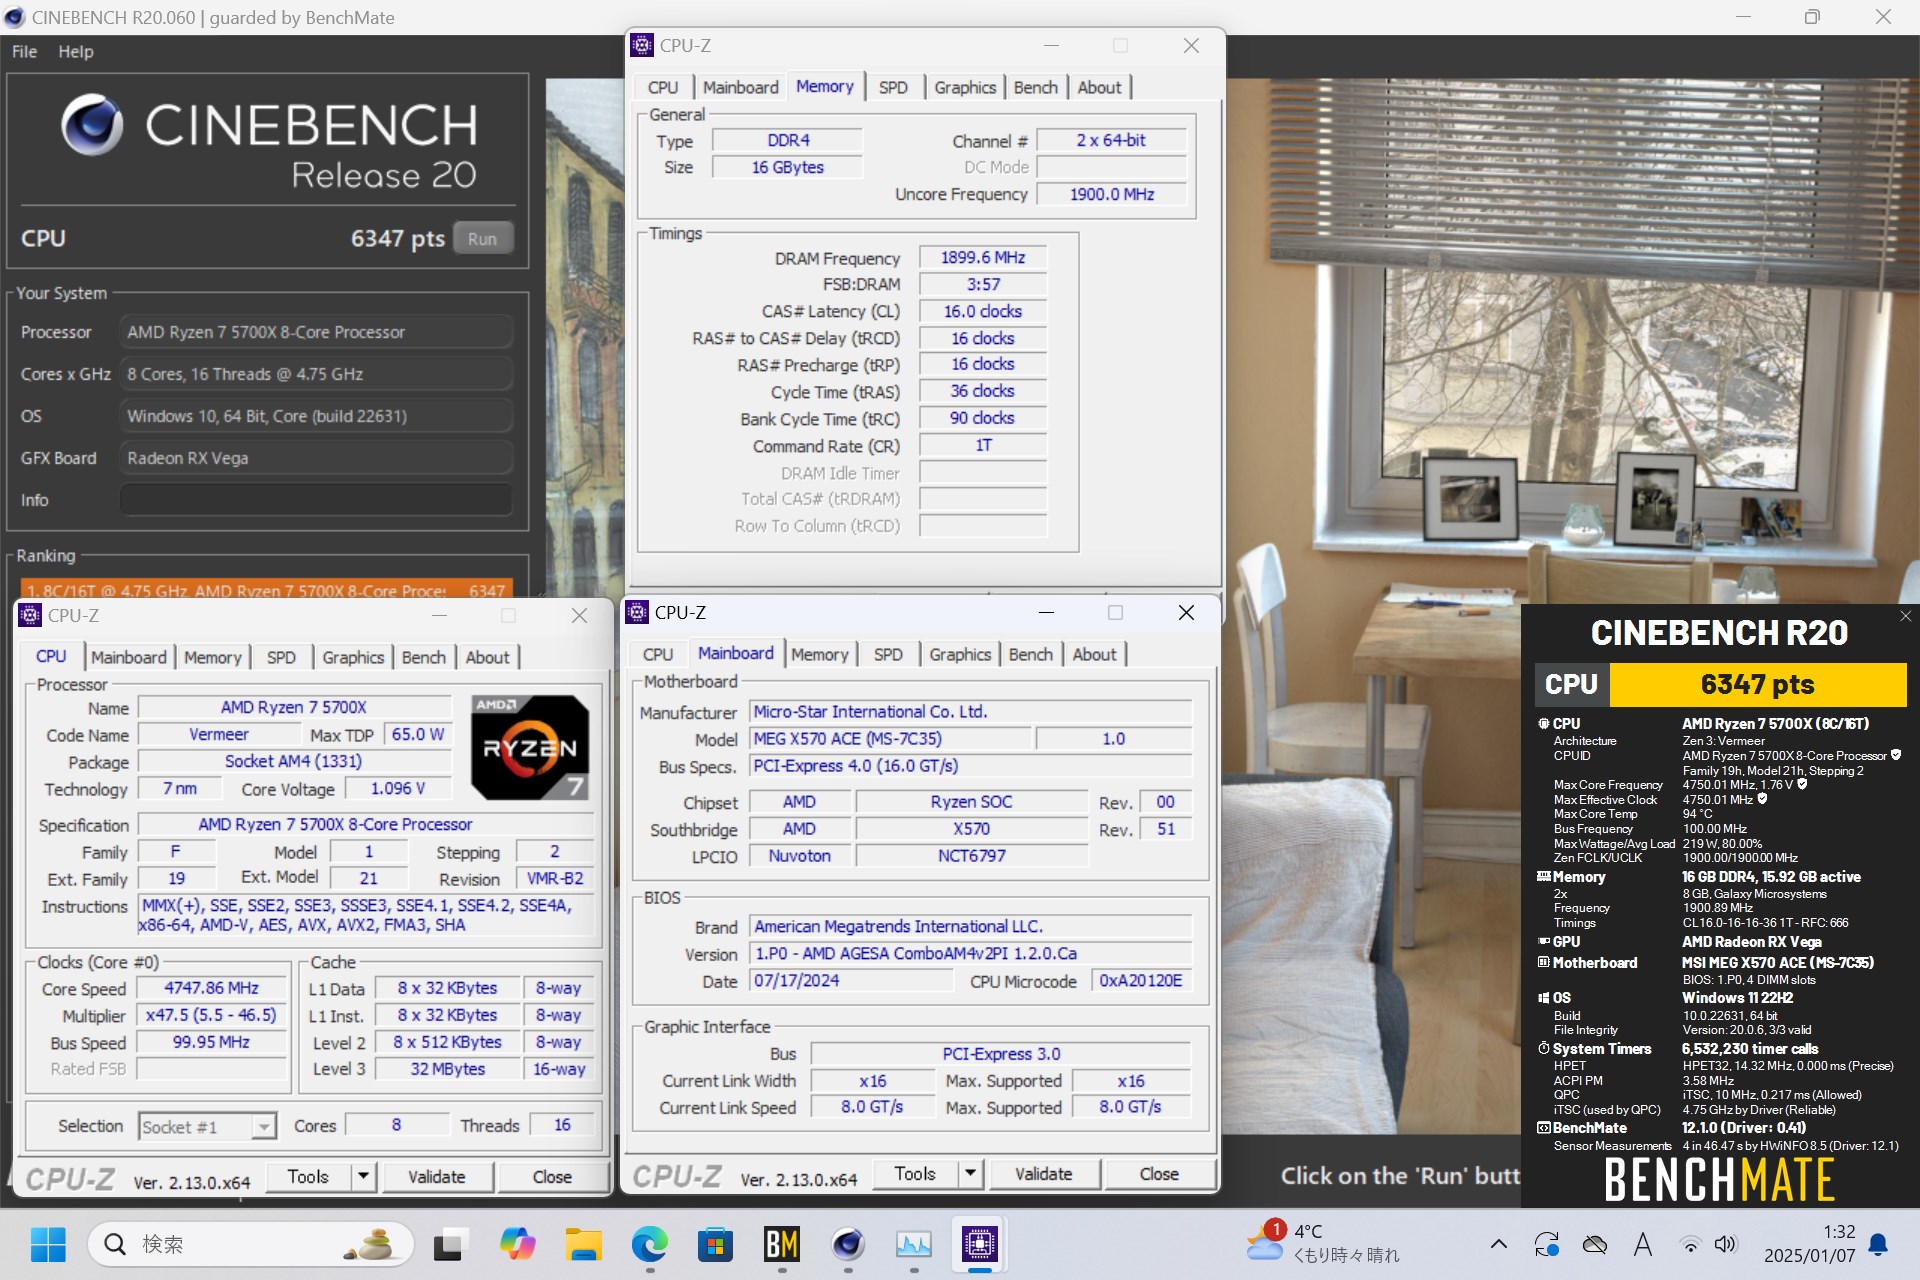Click the Ryzen 7 logo in CPU-Z
The width and height of the screenshot is (1920, 1280).
click(529, 747)
